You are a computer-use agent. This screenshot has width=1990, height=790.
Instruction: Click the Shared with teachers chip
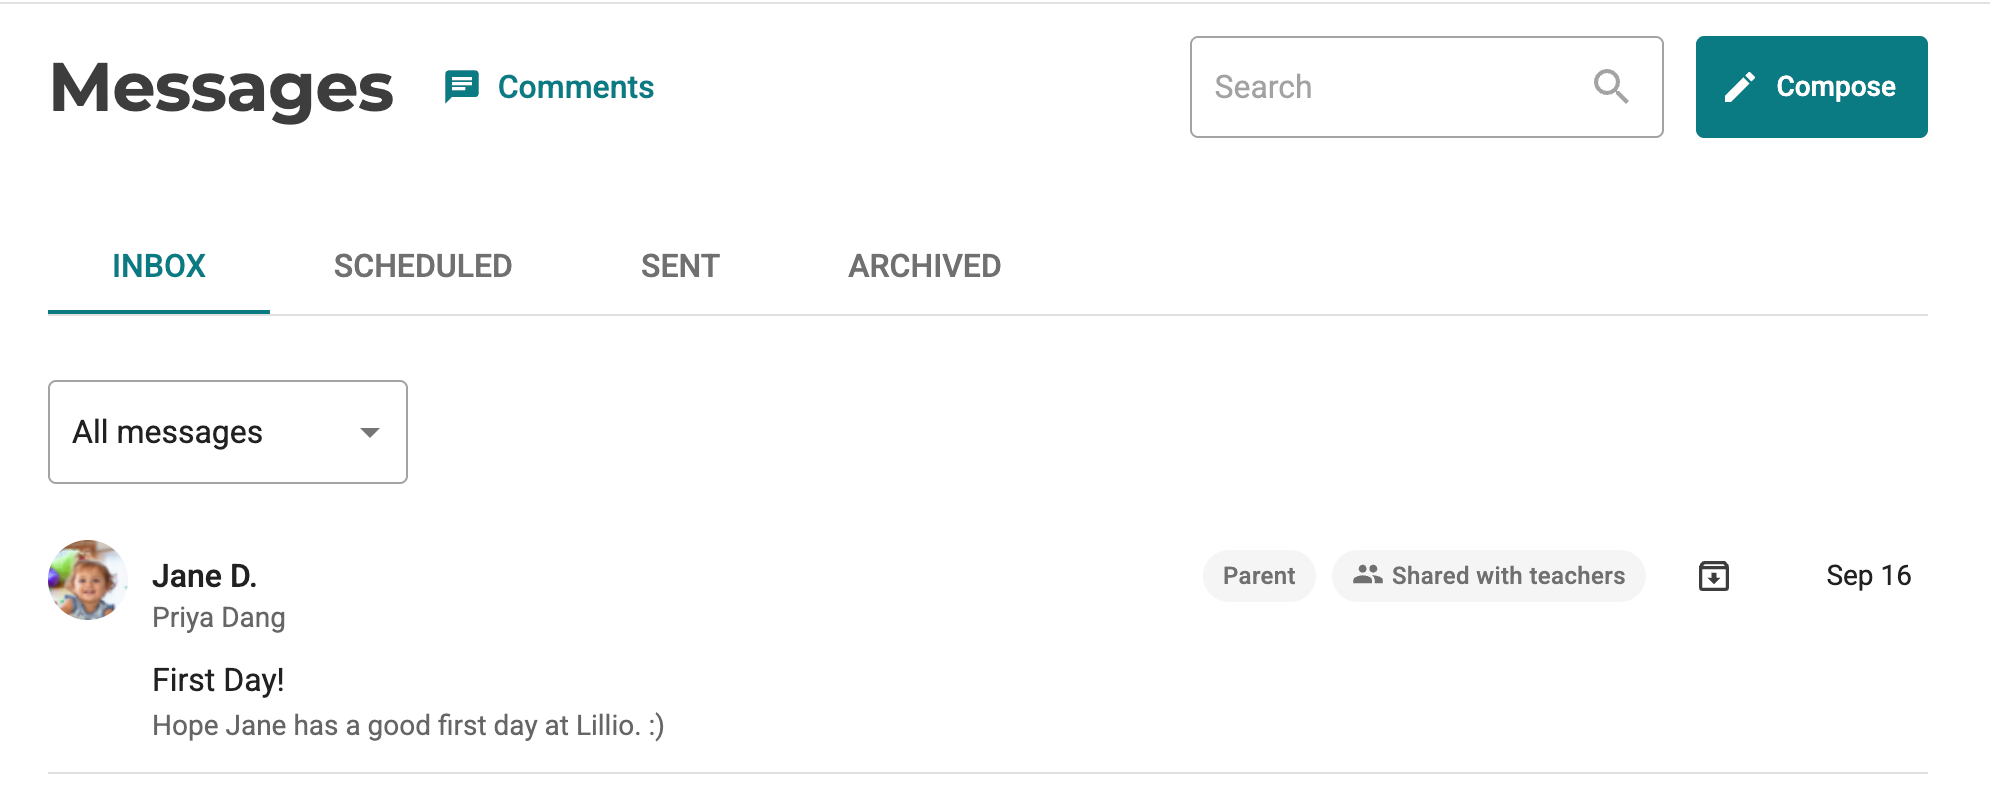tap(1488, 576)
